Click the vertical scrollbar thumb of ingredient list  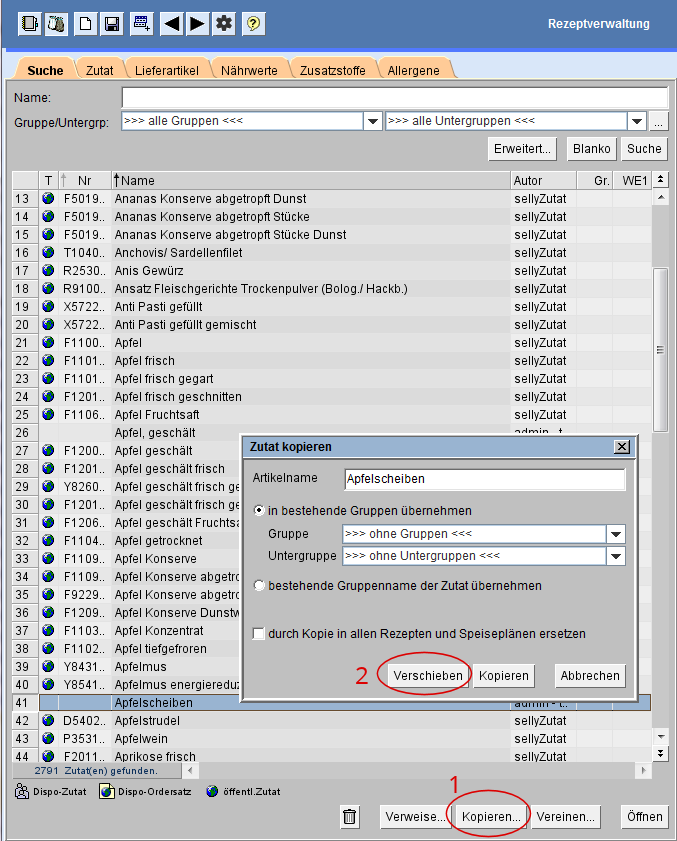click(660, 349)
